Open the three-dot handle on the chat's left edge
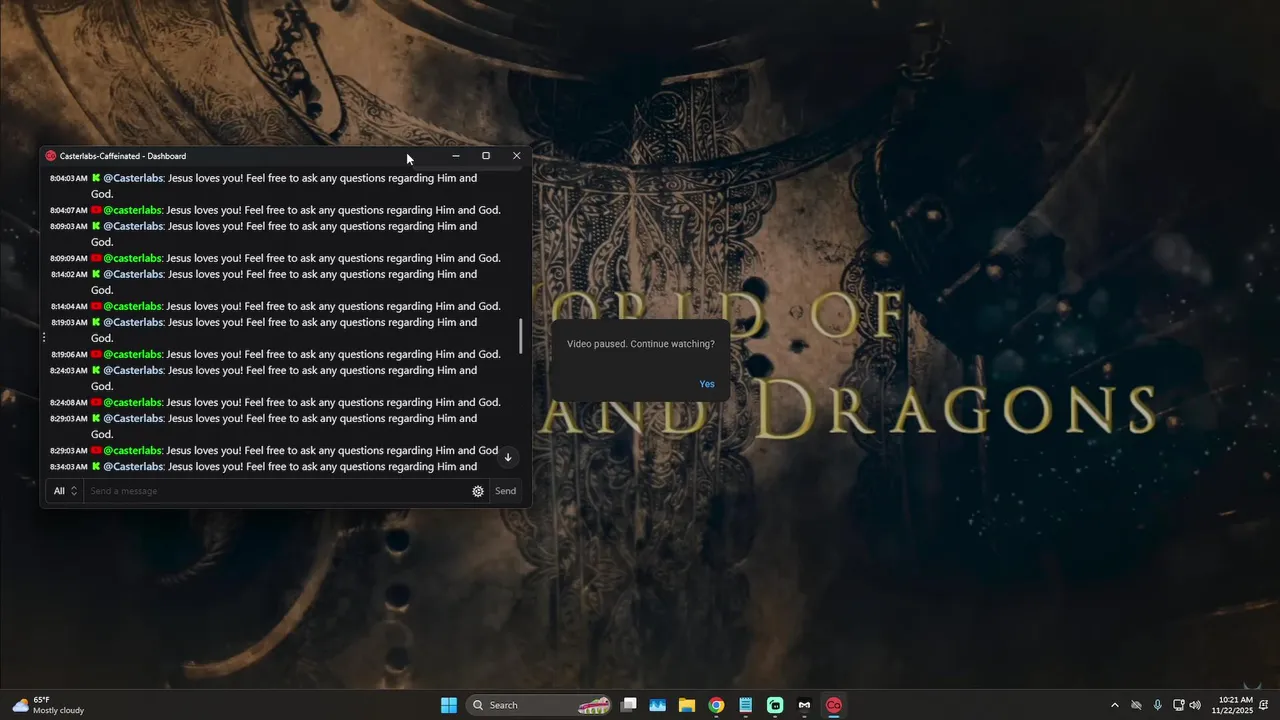Screen dimensions: 1280x720 coord(44,338)
